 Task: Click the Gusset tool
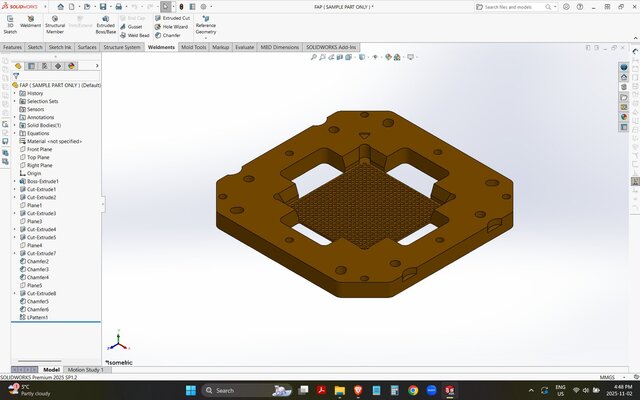click(131, 26)
